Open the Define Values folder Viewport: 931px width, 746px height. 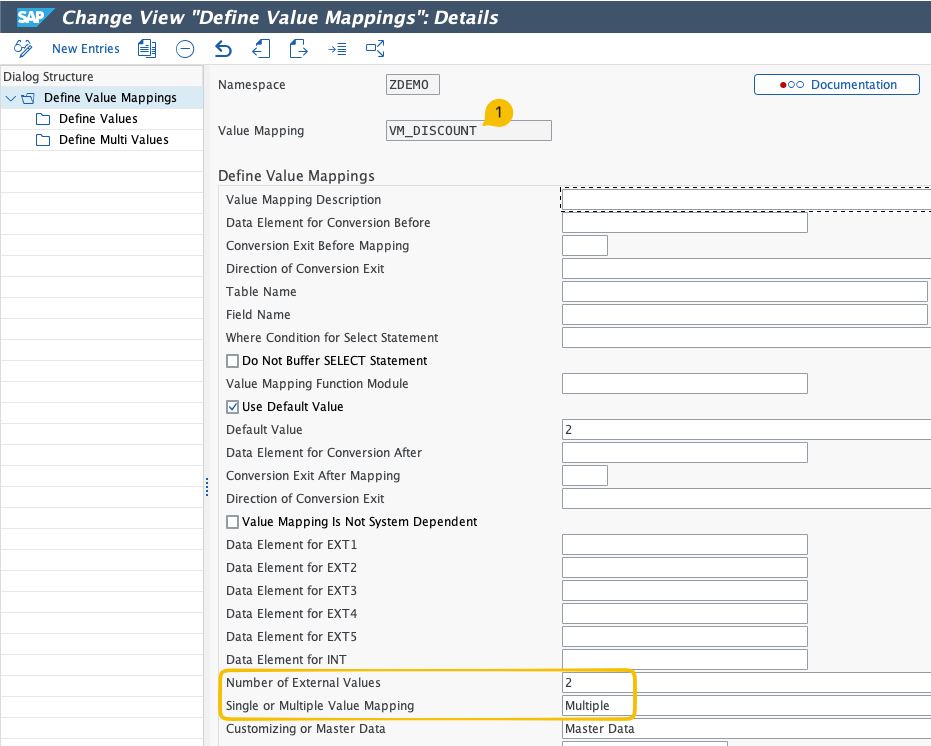click(98, 119)
